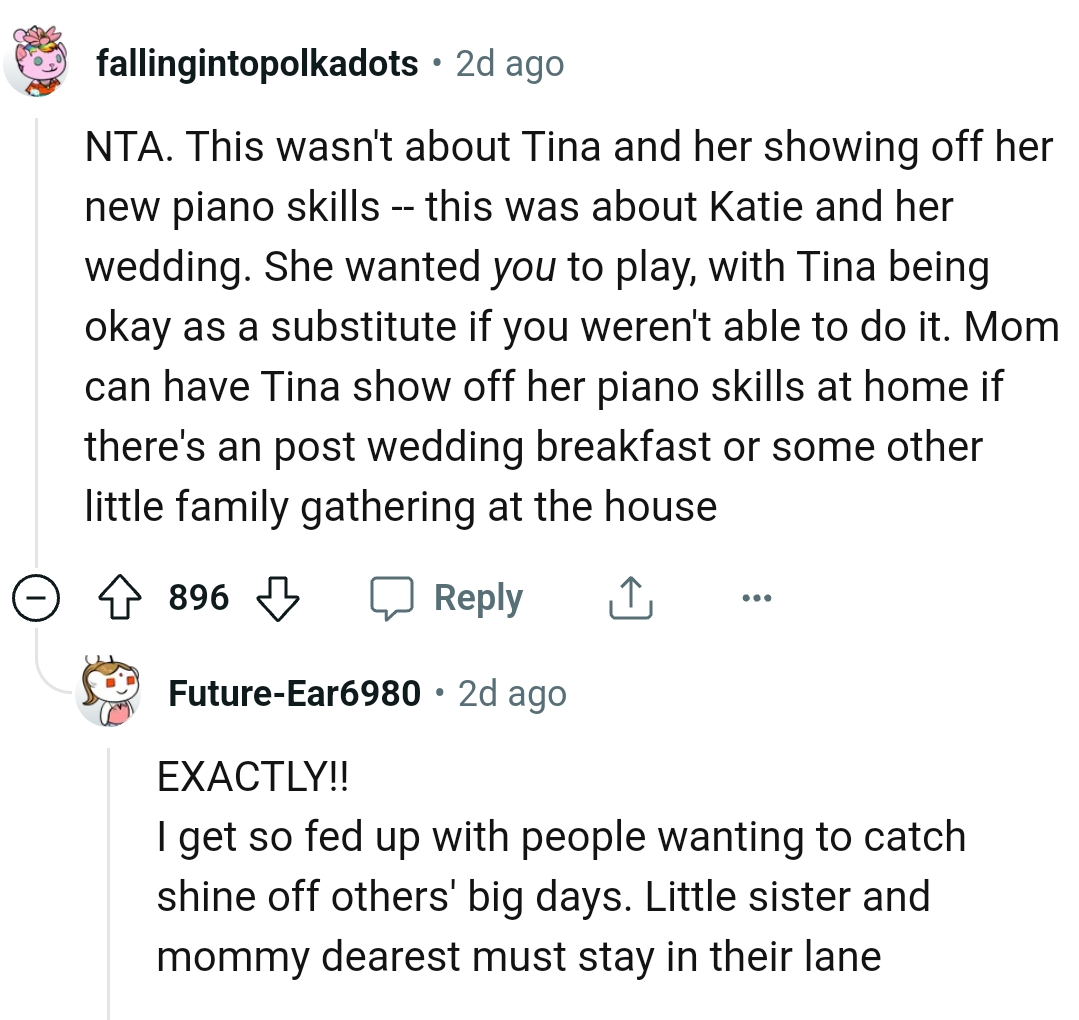Click the share icon below the top comment

[x=629, y=597]
